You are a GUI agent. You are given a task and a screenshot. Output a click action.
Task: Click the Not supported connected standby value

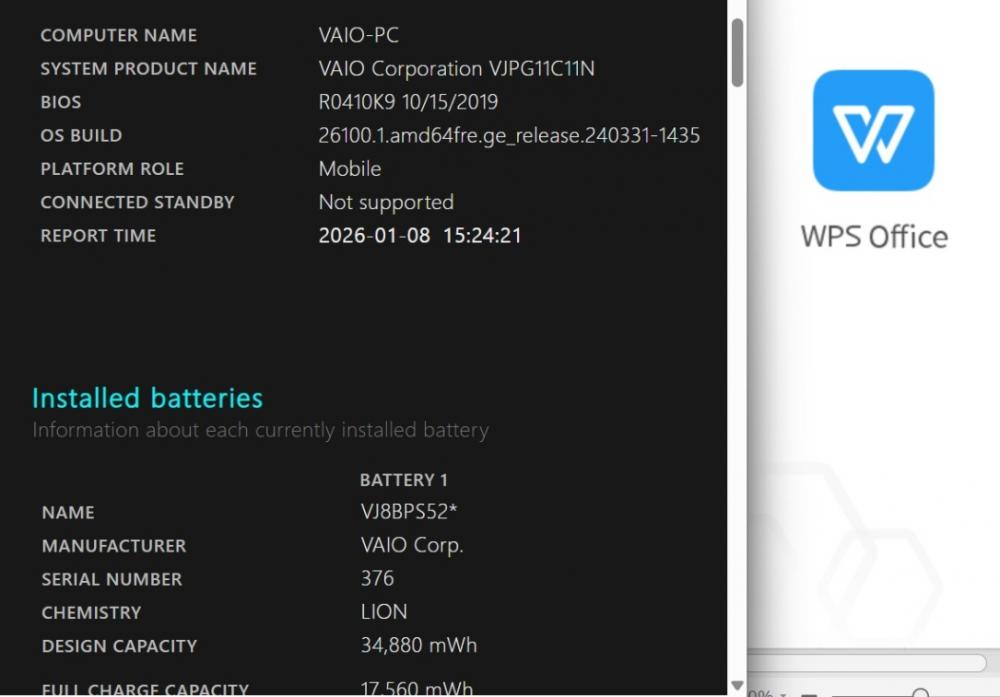(x=386, y=202)
